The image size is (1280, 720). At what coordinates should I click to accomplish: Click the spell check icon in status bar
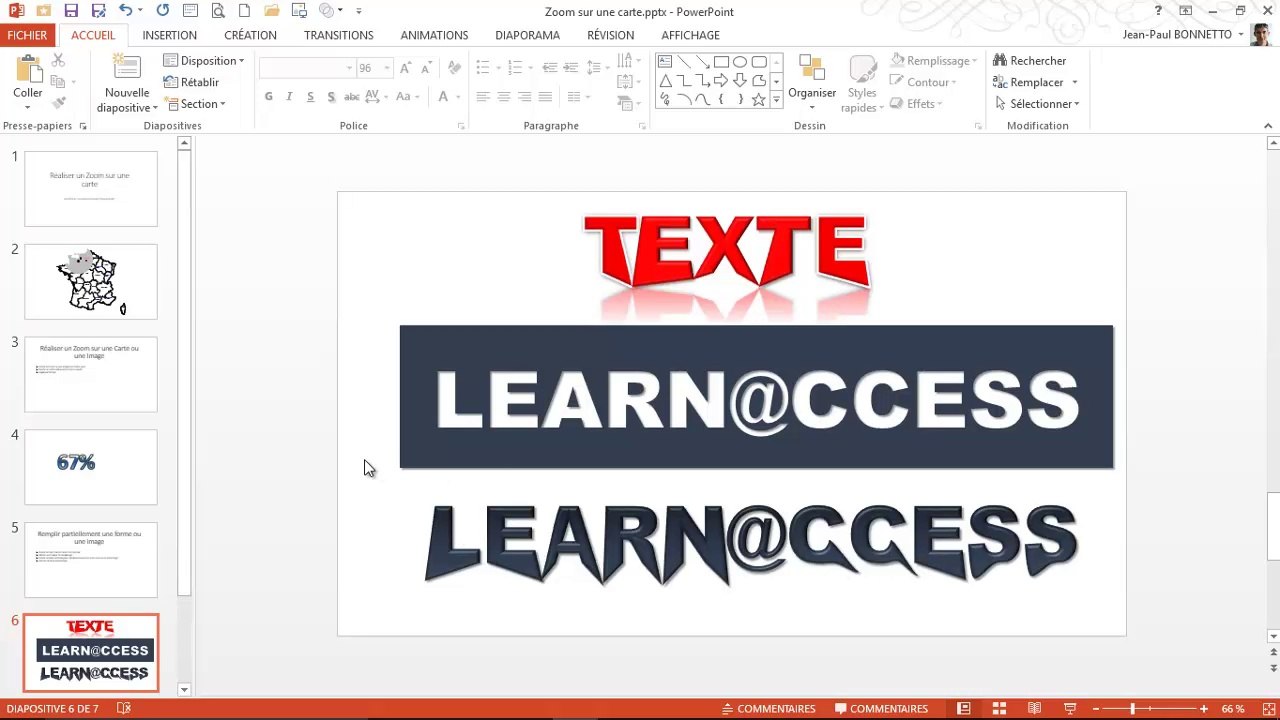[x=124, y=709]
